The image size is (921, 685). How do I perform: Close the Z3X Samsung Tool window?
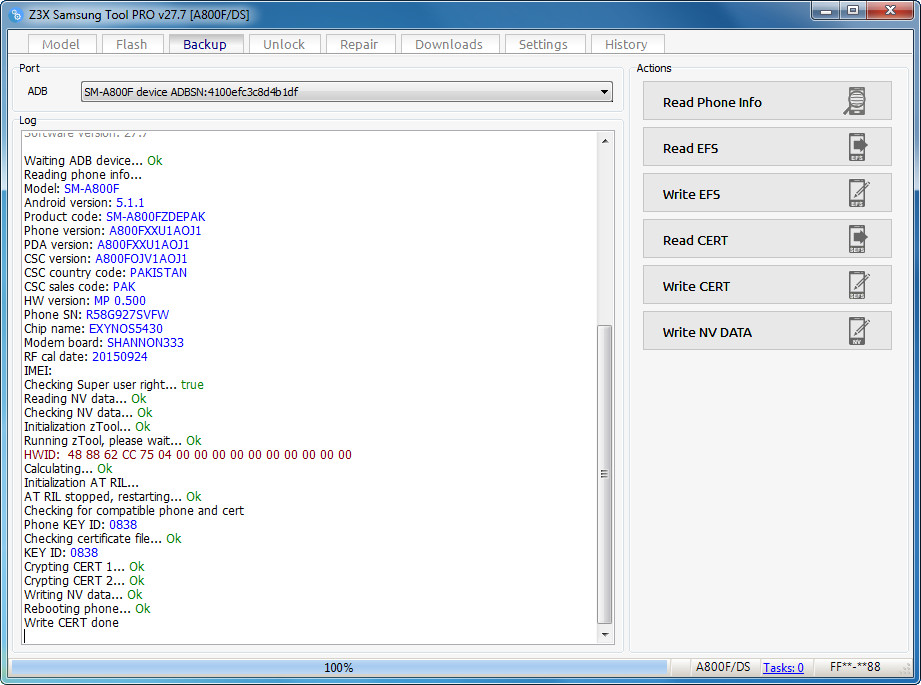pyautogui.click(x=890, y=11)
